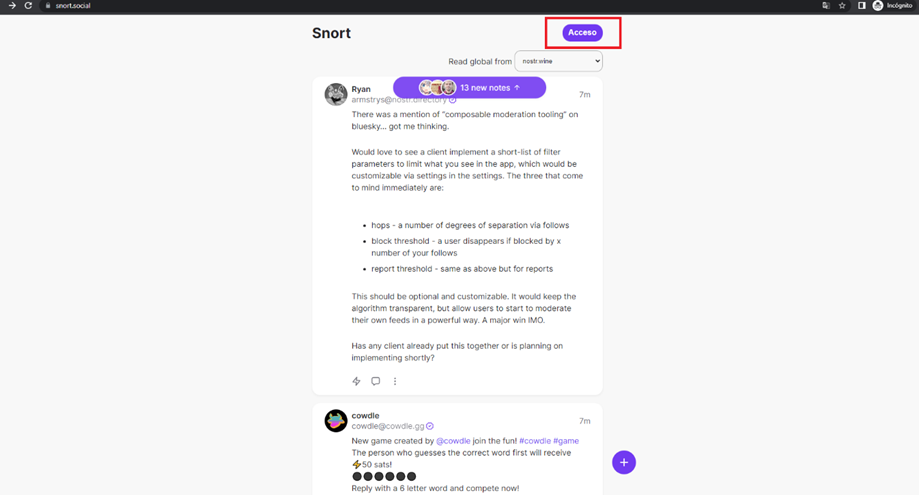The height and width of the screenshot is (495, 919).
Task: Open the #cowdle hashtag
Action: [x=535, y=441]
